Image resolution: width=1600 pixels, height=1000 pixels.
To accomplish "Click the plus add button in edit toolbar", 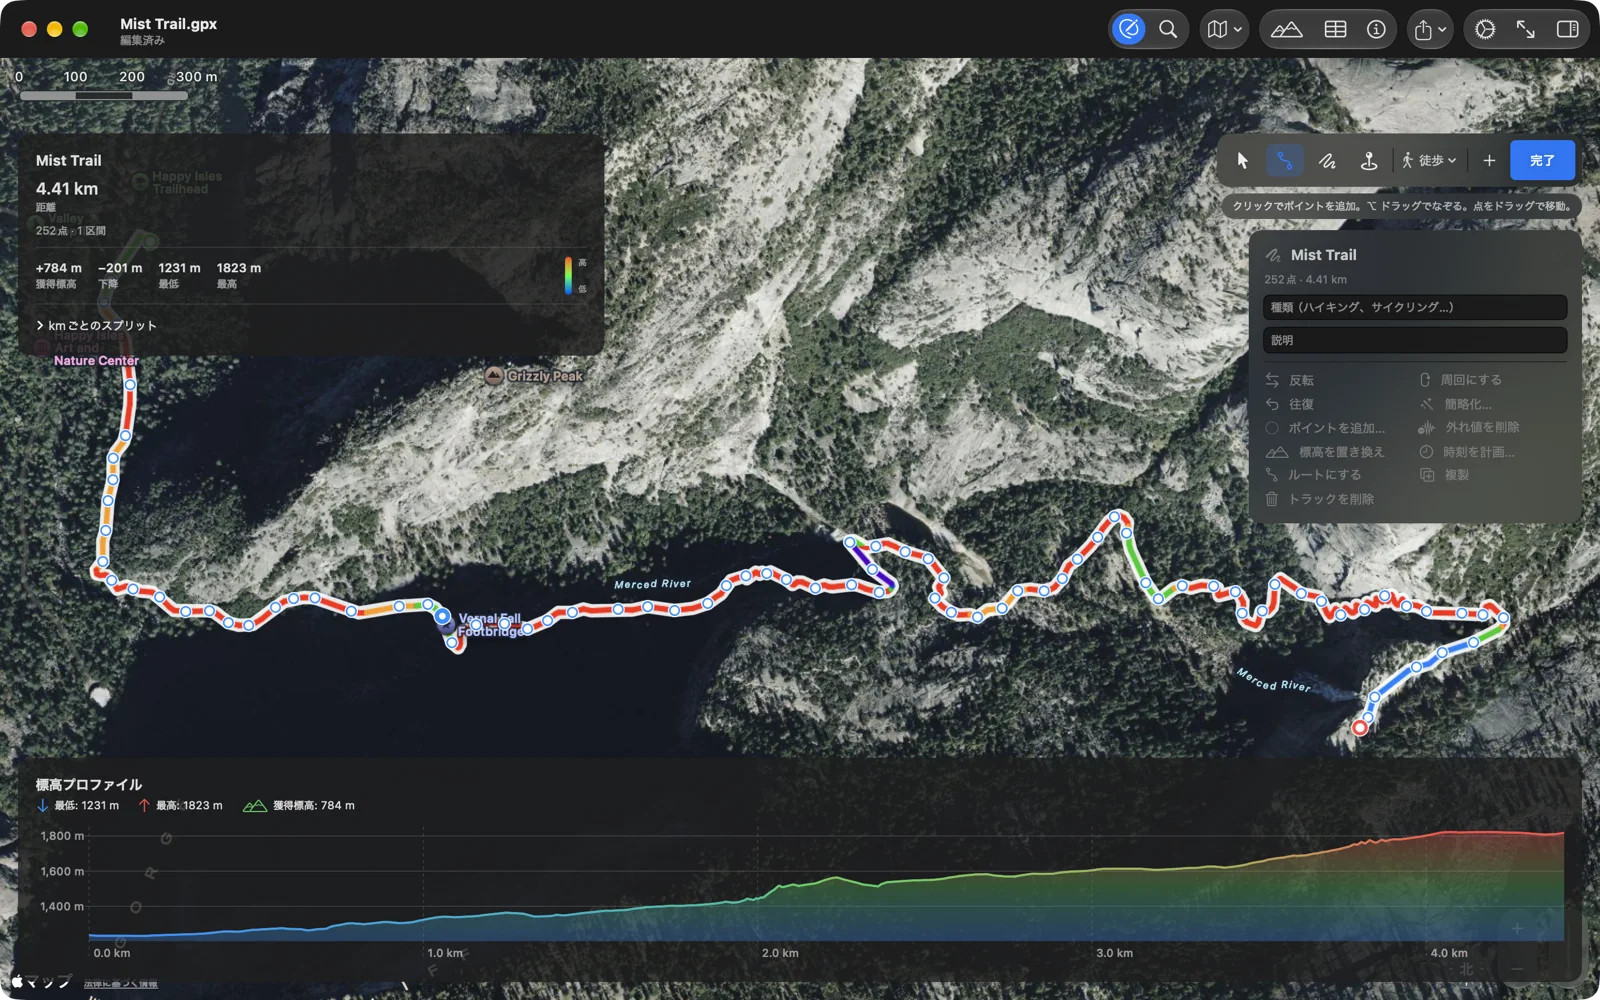I will click(1489, 160).
